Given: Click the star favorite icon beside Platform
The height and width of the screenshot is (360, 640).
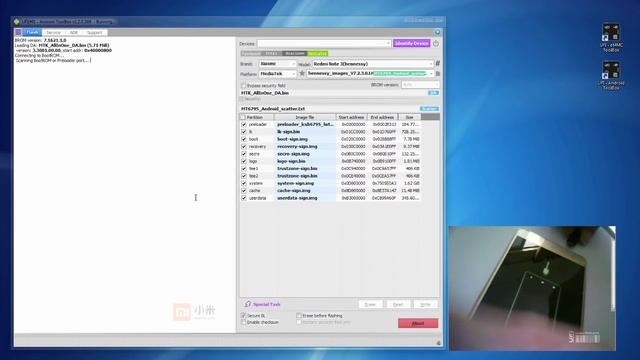Looking at the screenshot, I should pyautogui.click(x=302, y=73).
